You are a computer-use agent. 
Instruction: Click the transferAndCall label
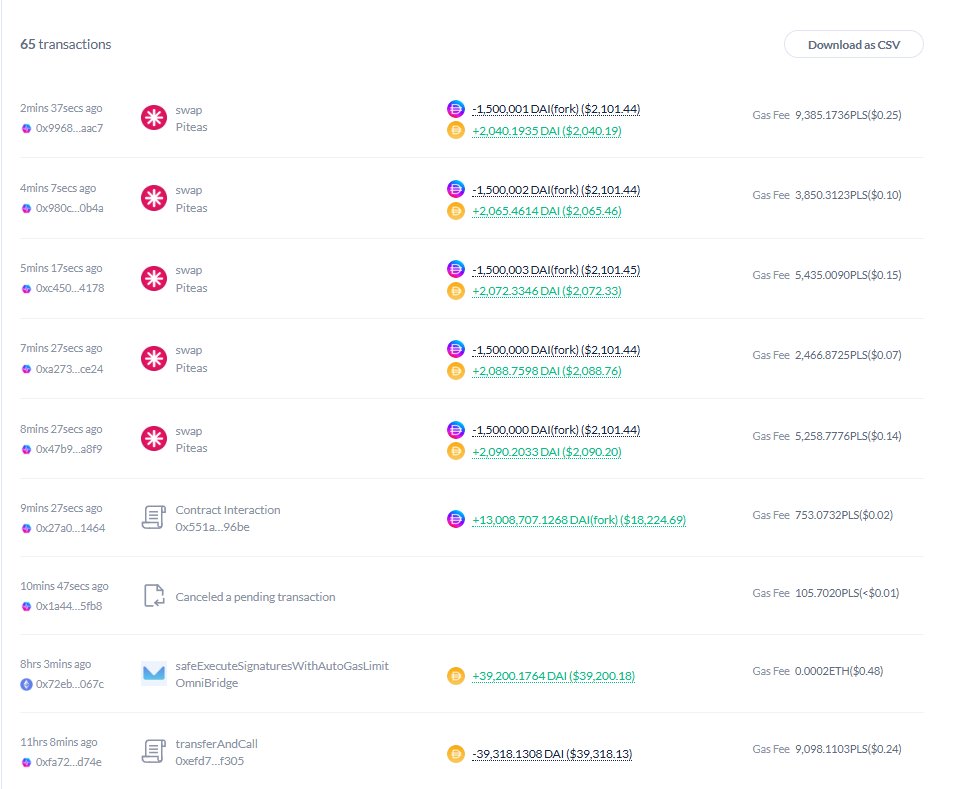coord(217,744)
